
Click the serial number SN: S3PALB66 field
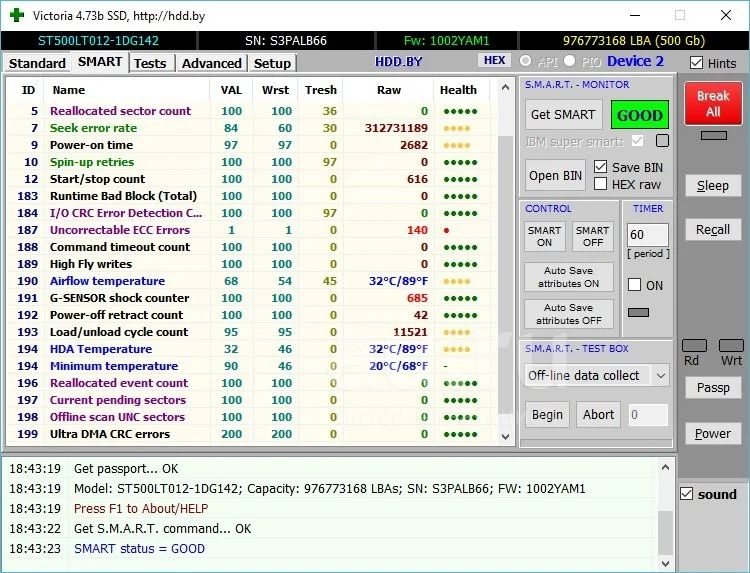[x=286, y=41]
